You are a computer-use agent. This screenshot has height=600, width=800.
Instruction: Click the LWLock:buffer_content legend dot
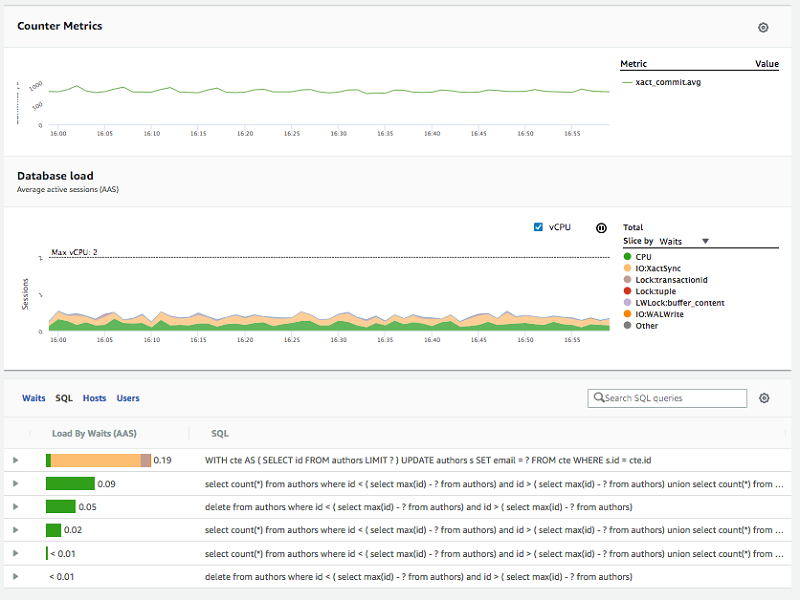[x=628, y=303]
